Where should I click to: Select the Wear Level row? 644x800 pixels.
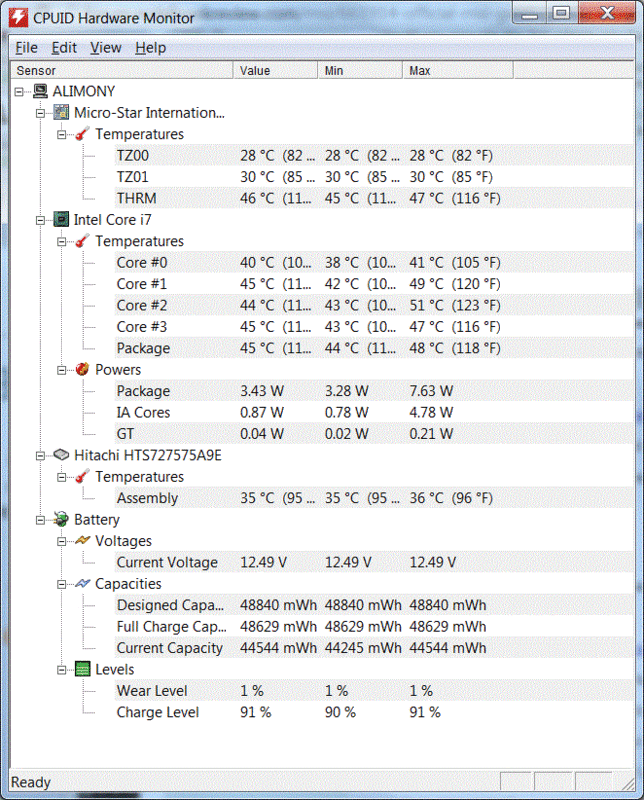point(375,691)
